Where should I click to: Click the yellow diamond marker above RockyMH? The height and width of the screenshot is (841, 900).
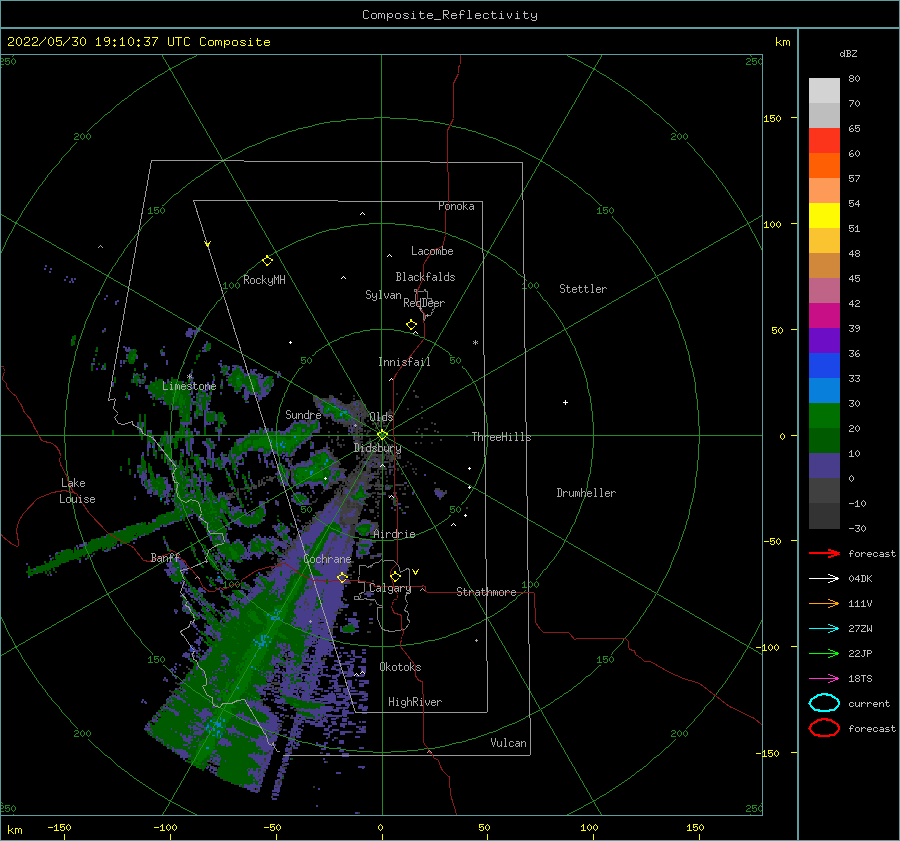267,261
